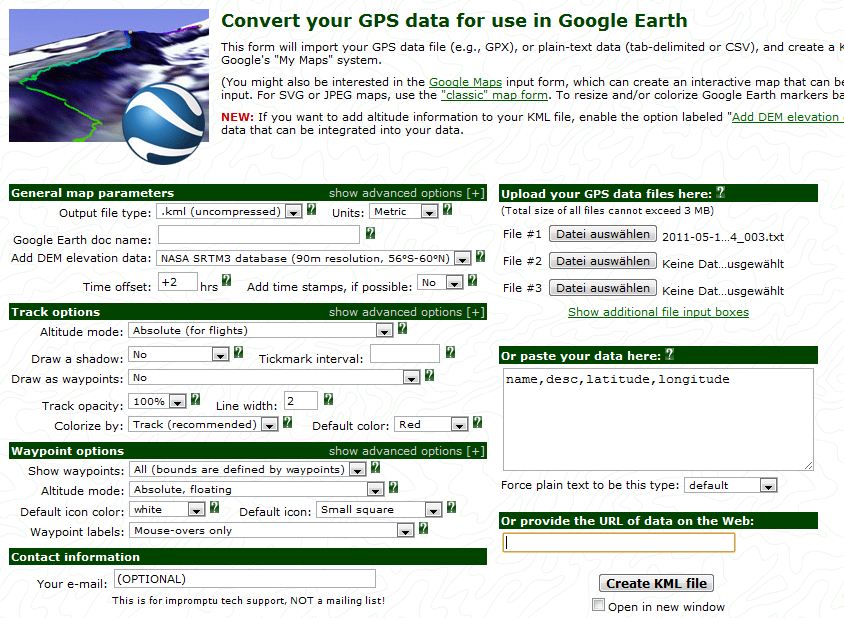Viewport: 844px width, 618px height.
Task: Open the Add DEM elevation data dropdown
Action: pyautogui.click(x=313, y=258)
